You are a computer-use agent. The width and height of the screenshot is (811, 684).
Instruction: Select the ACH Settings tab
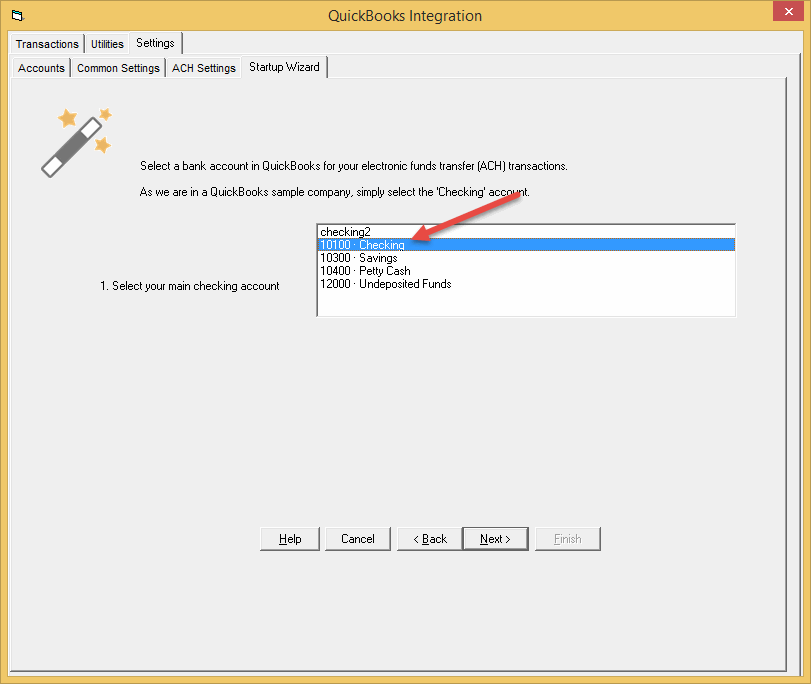(x=203, y=67)
